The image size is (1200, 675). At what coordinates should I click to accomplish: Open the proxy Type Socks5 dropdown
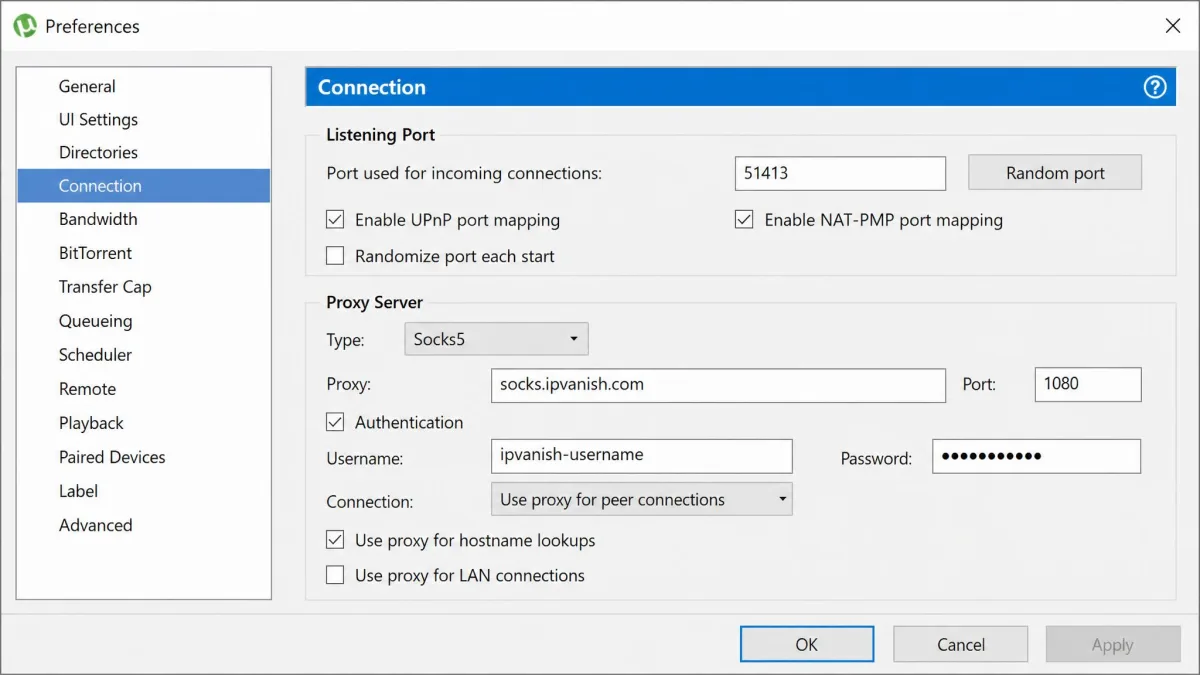point(496,339)
